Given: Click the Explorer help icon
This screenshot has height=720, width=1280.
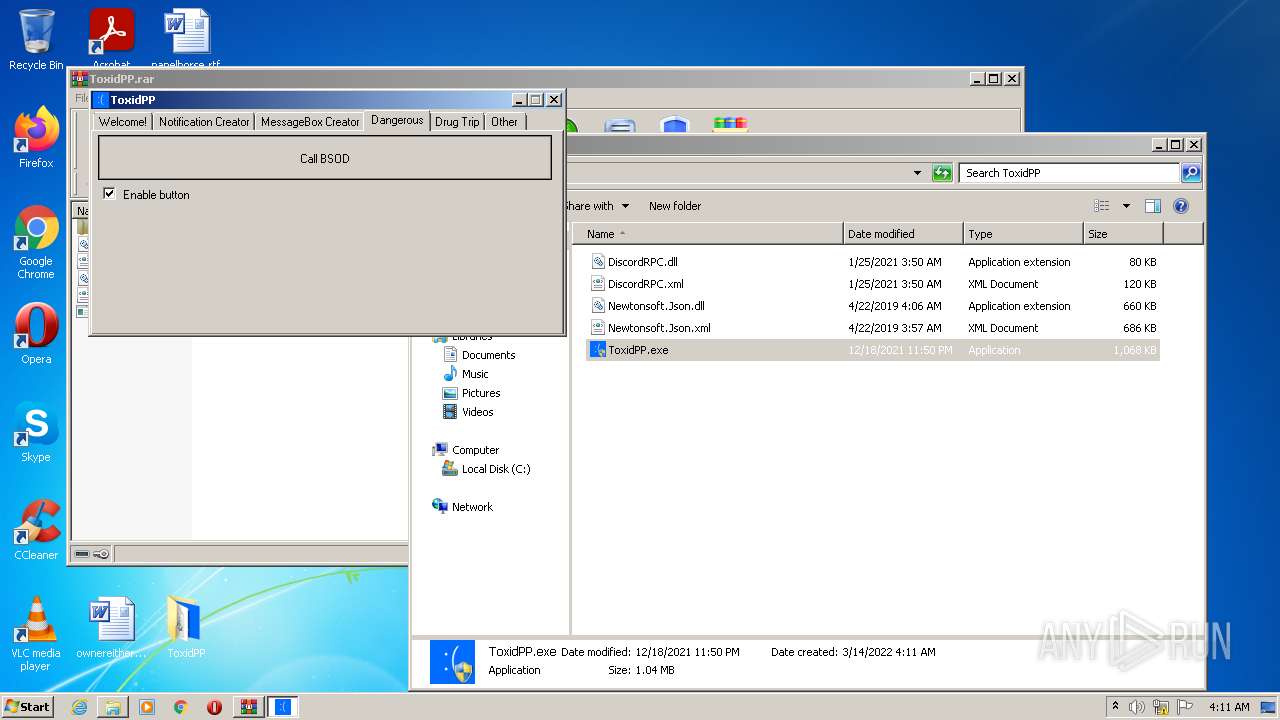Looking at the screenshot, I should click(1181, 206).
